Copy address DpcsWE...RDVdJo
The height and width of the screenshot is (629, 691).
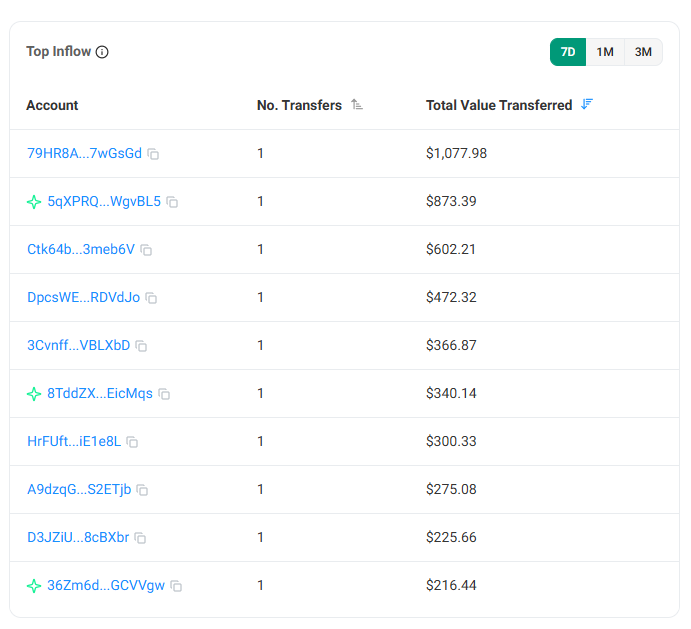click(151, 298)
